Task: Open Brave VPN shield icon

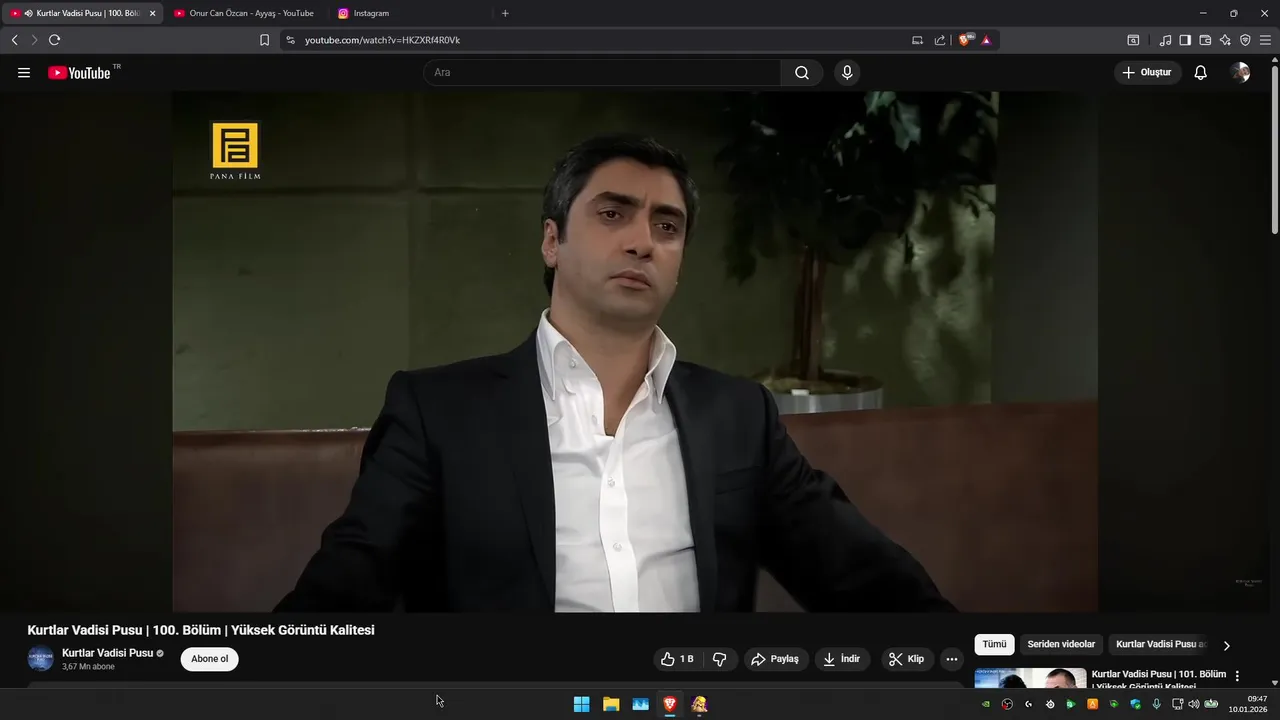Action: point(1245,40)
